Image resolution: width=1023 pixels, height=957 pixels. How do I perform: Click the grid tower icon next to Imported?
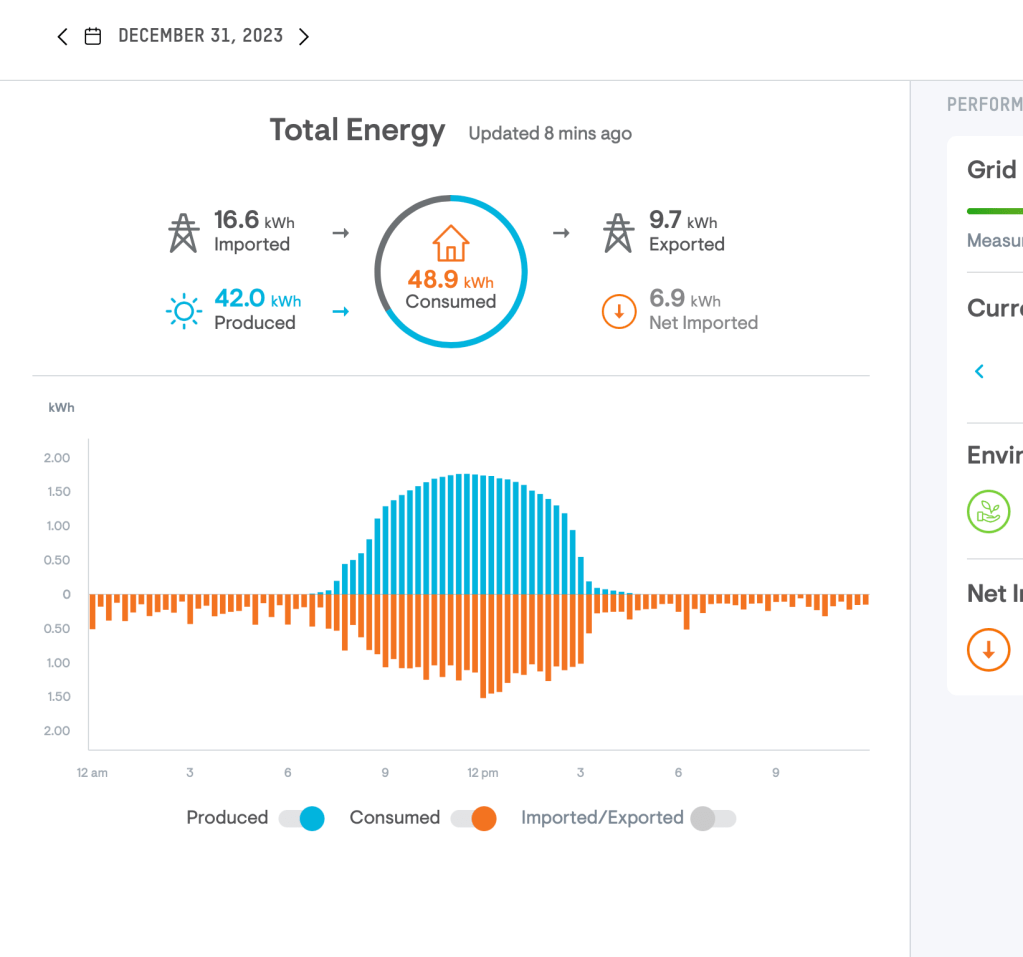pos(183,233)
